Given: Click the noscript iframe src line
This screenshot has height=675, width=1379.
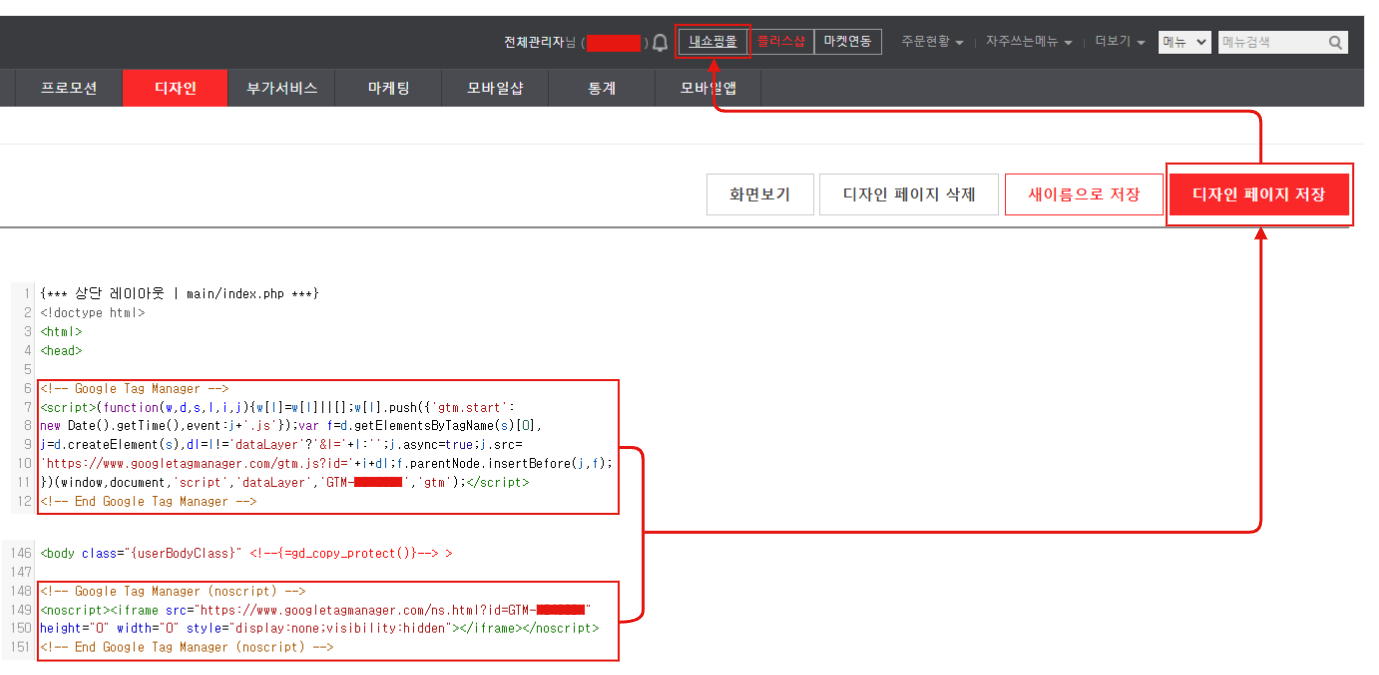Looking at the screenshot, I should tap(316, 610).
